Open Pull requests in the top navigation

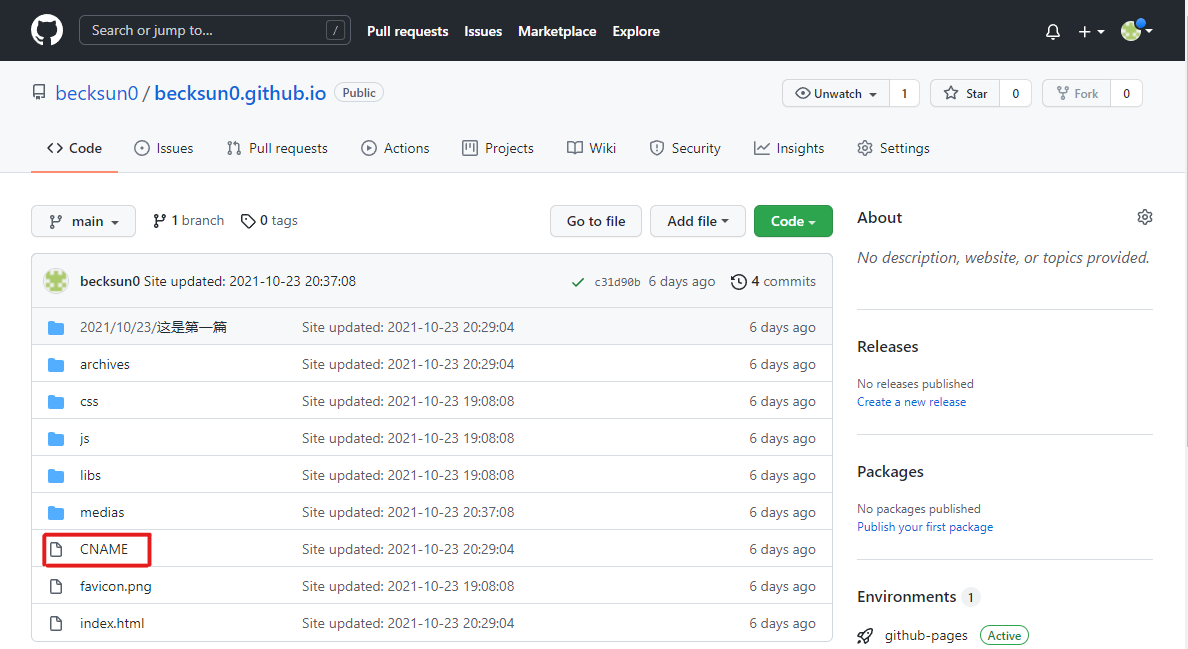pos(408,31)
